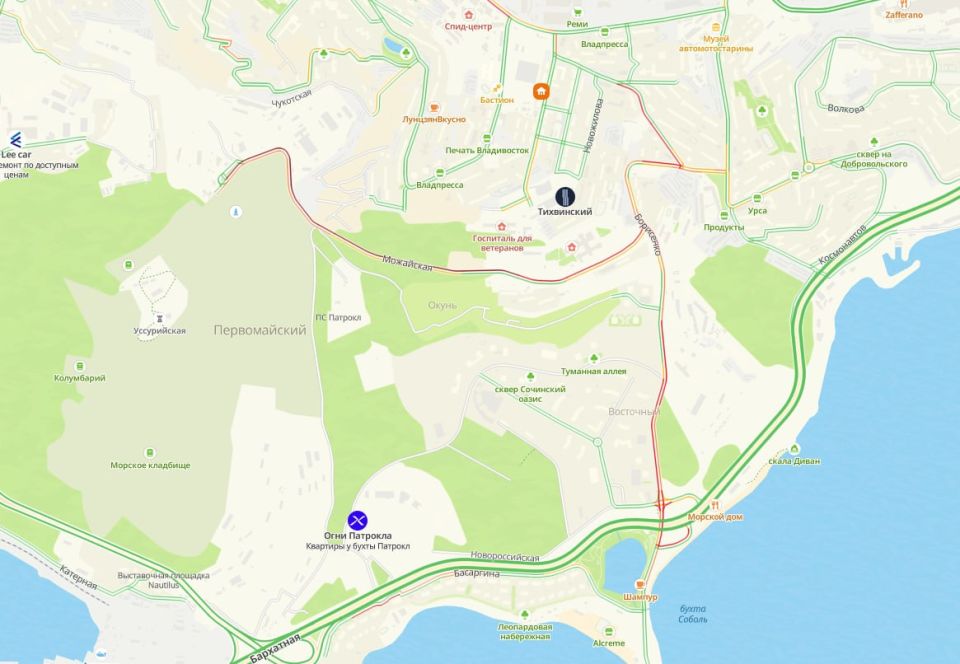Select the Шампур cafe icon

coord(640,584)
